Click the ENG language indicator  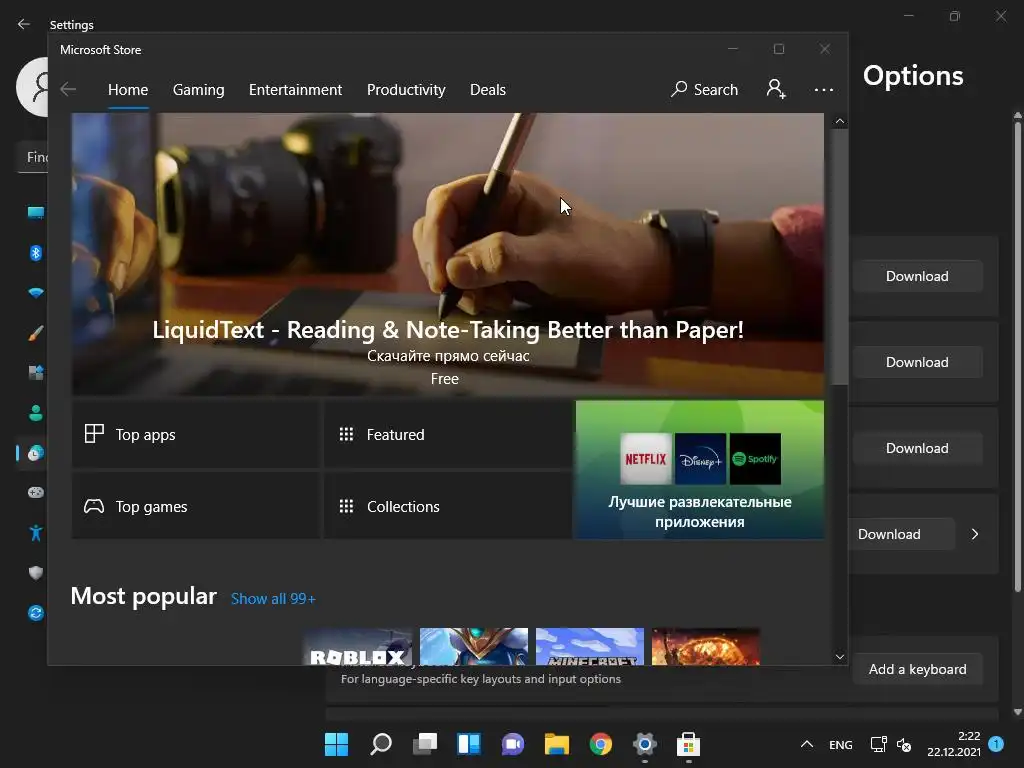(840, 744)
